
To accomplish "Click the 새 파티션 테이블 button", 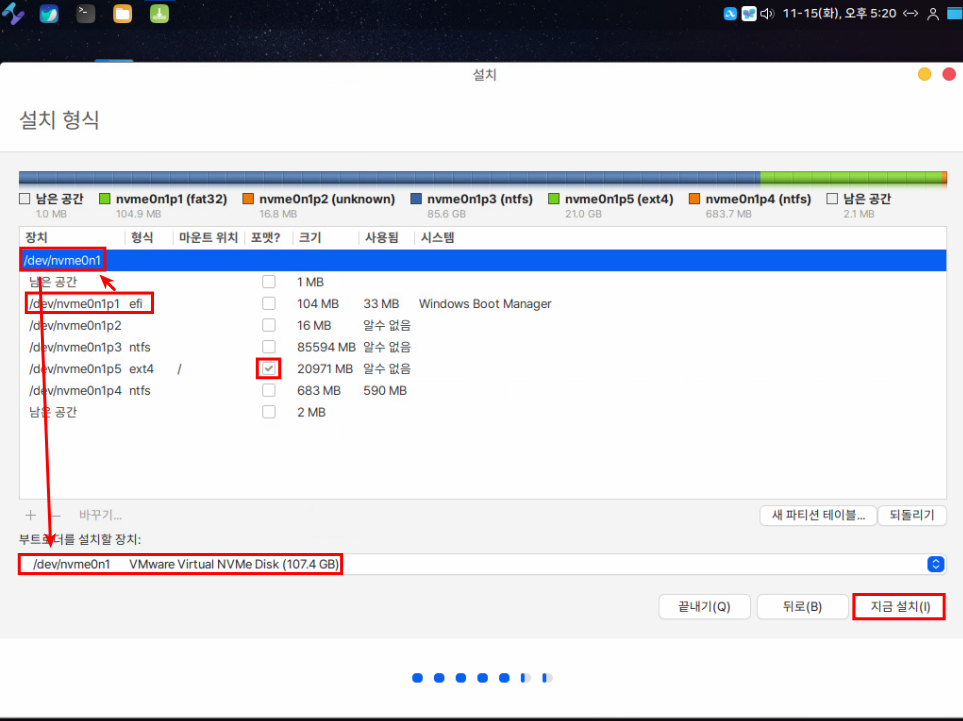I will [817, 515].
